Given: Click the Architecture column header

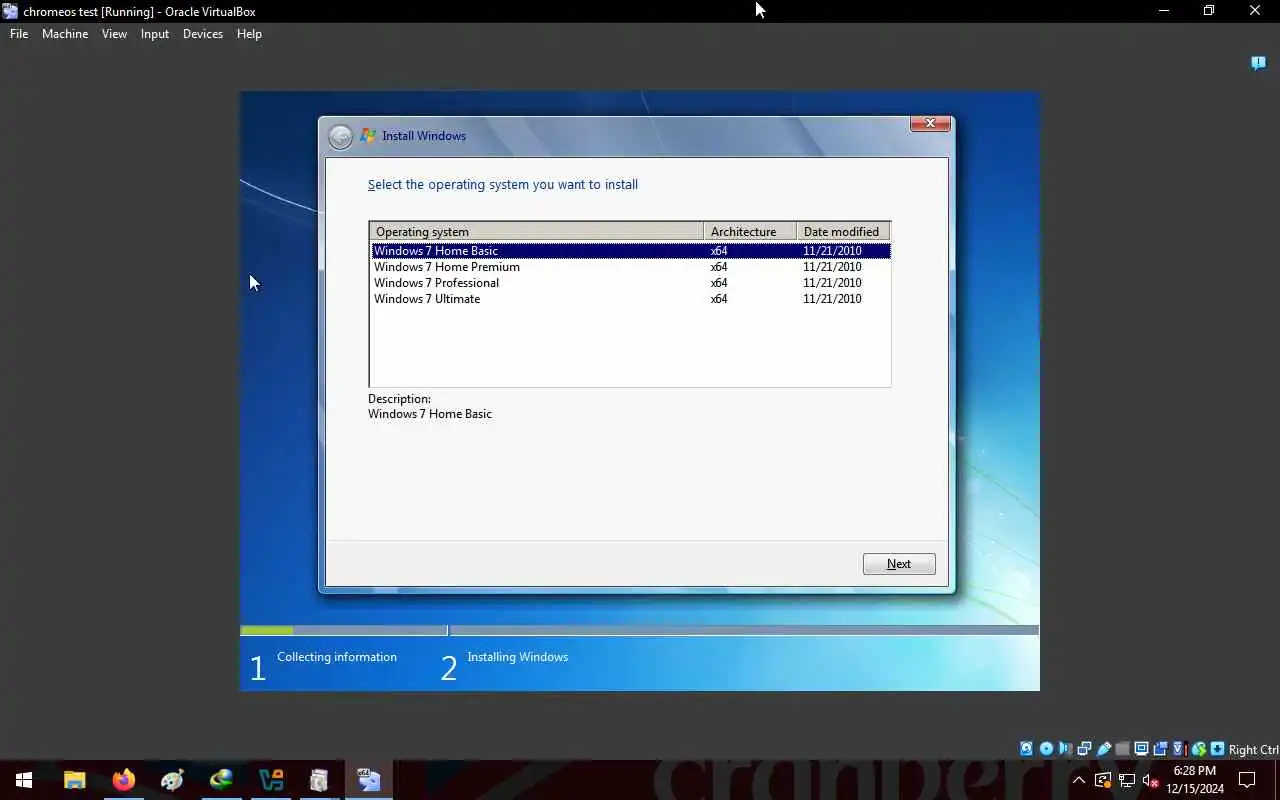Looking at the screenshot, I should click(750, 232).
